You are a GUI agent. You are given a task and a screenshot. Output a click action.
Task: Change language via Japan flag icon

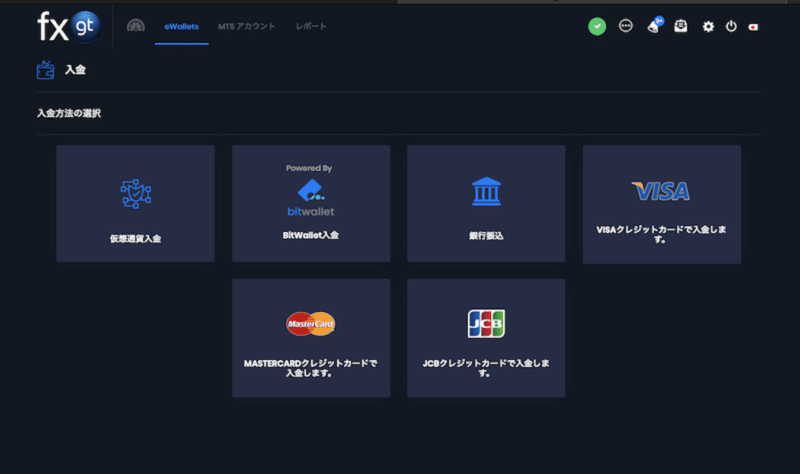753,27
